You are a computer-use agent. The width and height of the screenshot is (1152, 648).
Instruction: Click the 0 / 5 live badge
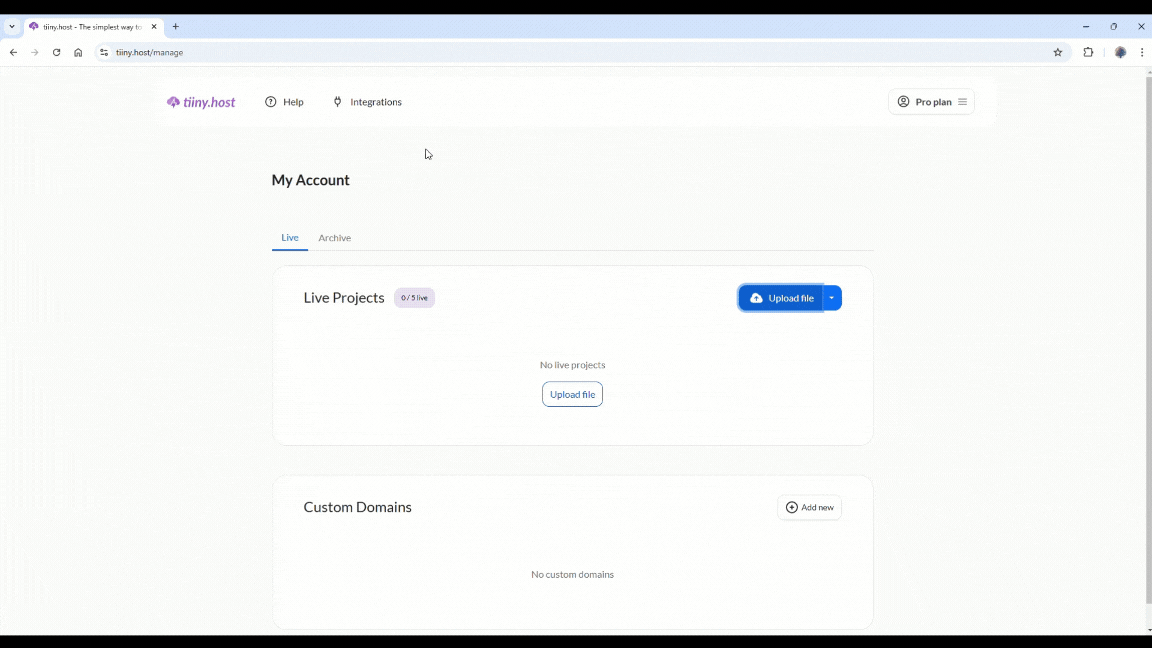[414, 298]
